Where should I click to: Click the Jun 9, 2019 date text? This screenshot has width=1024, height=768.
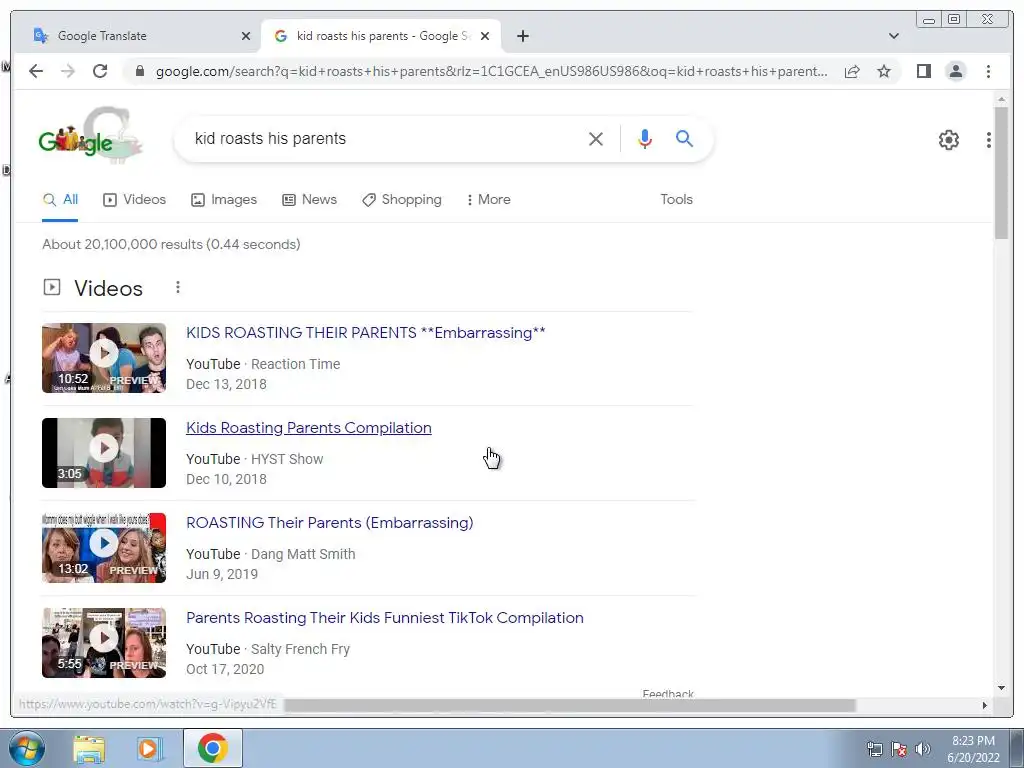222,574
